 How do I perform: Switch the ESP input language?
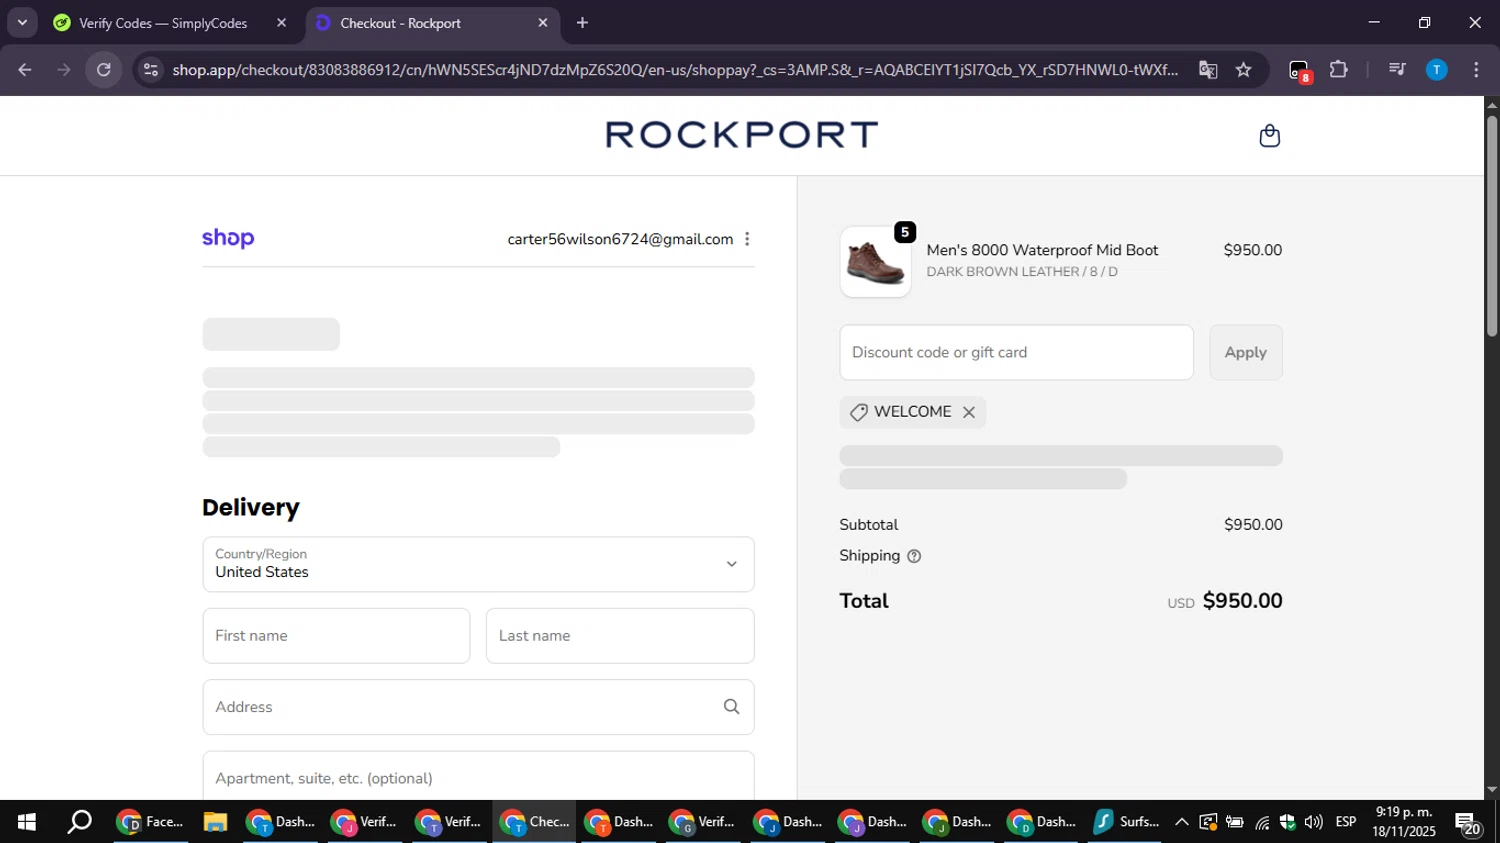pos(1346,822)
